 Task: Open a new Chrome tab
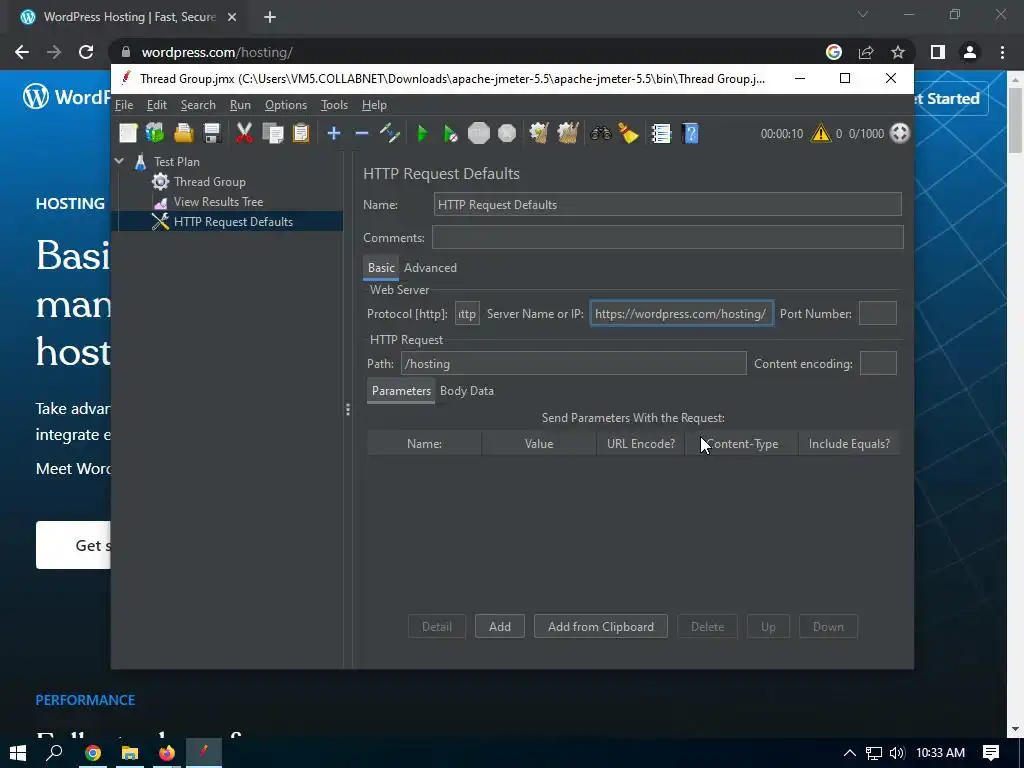(x=270, y=17)
